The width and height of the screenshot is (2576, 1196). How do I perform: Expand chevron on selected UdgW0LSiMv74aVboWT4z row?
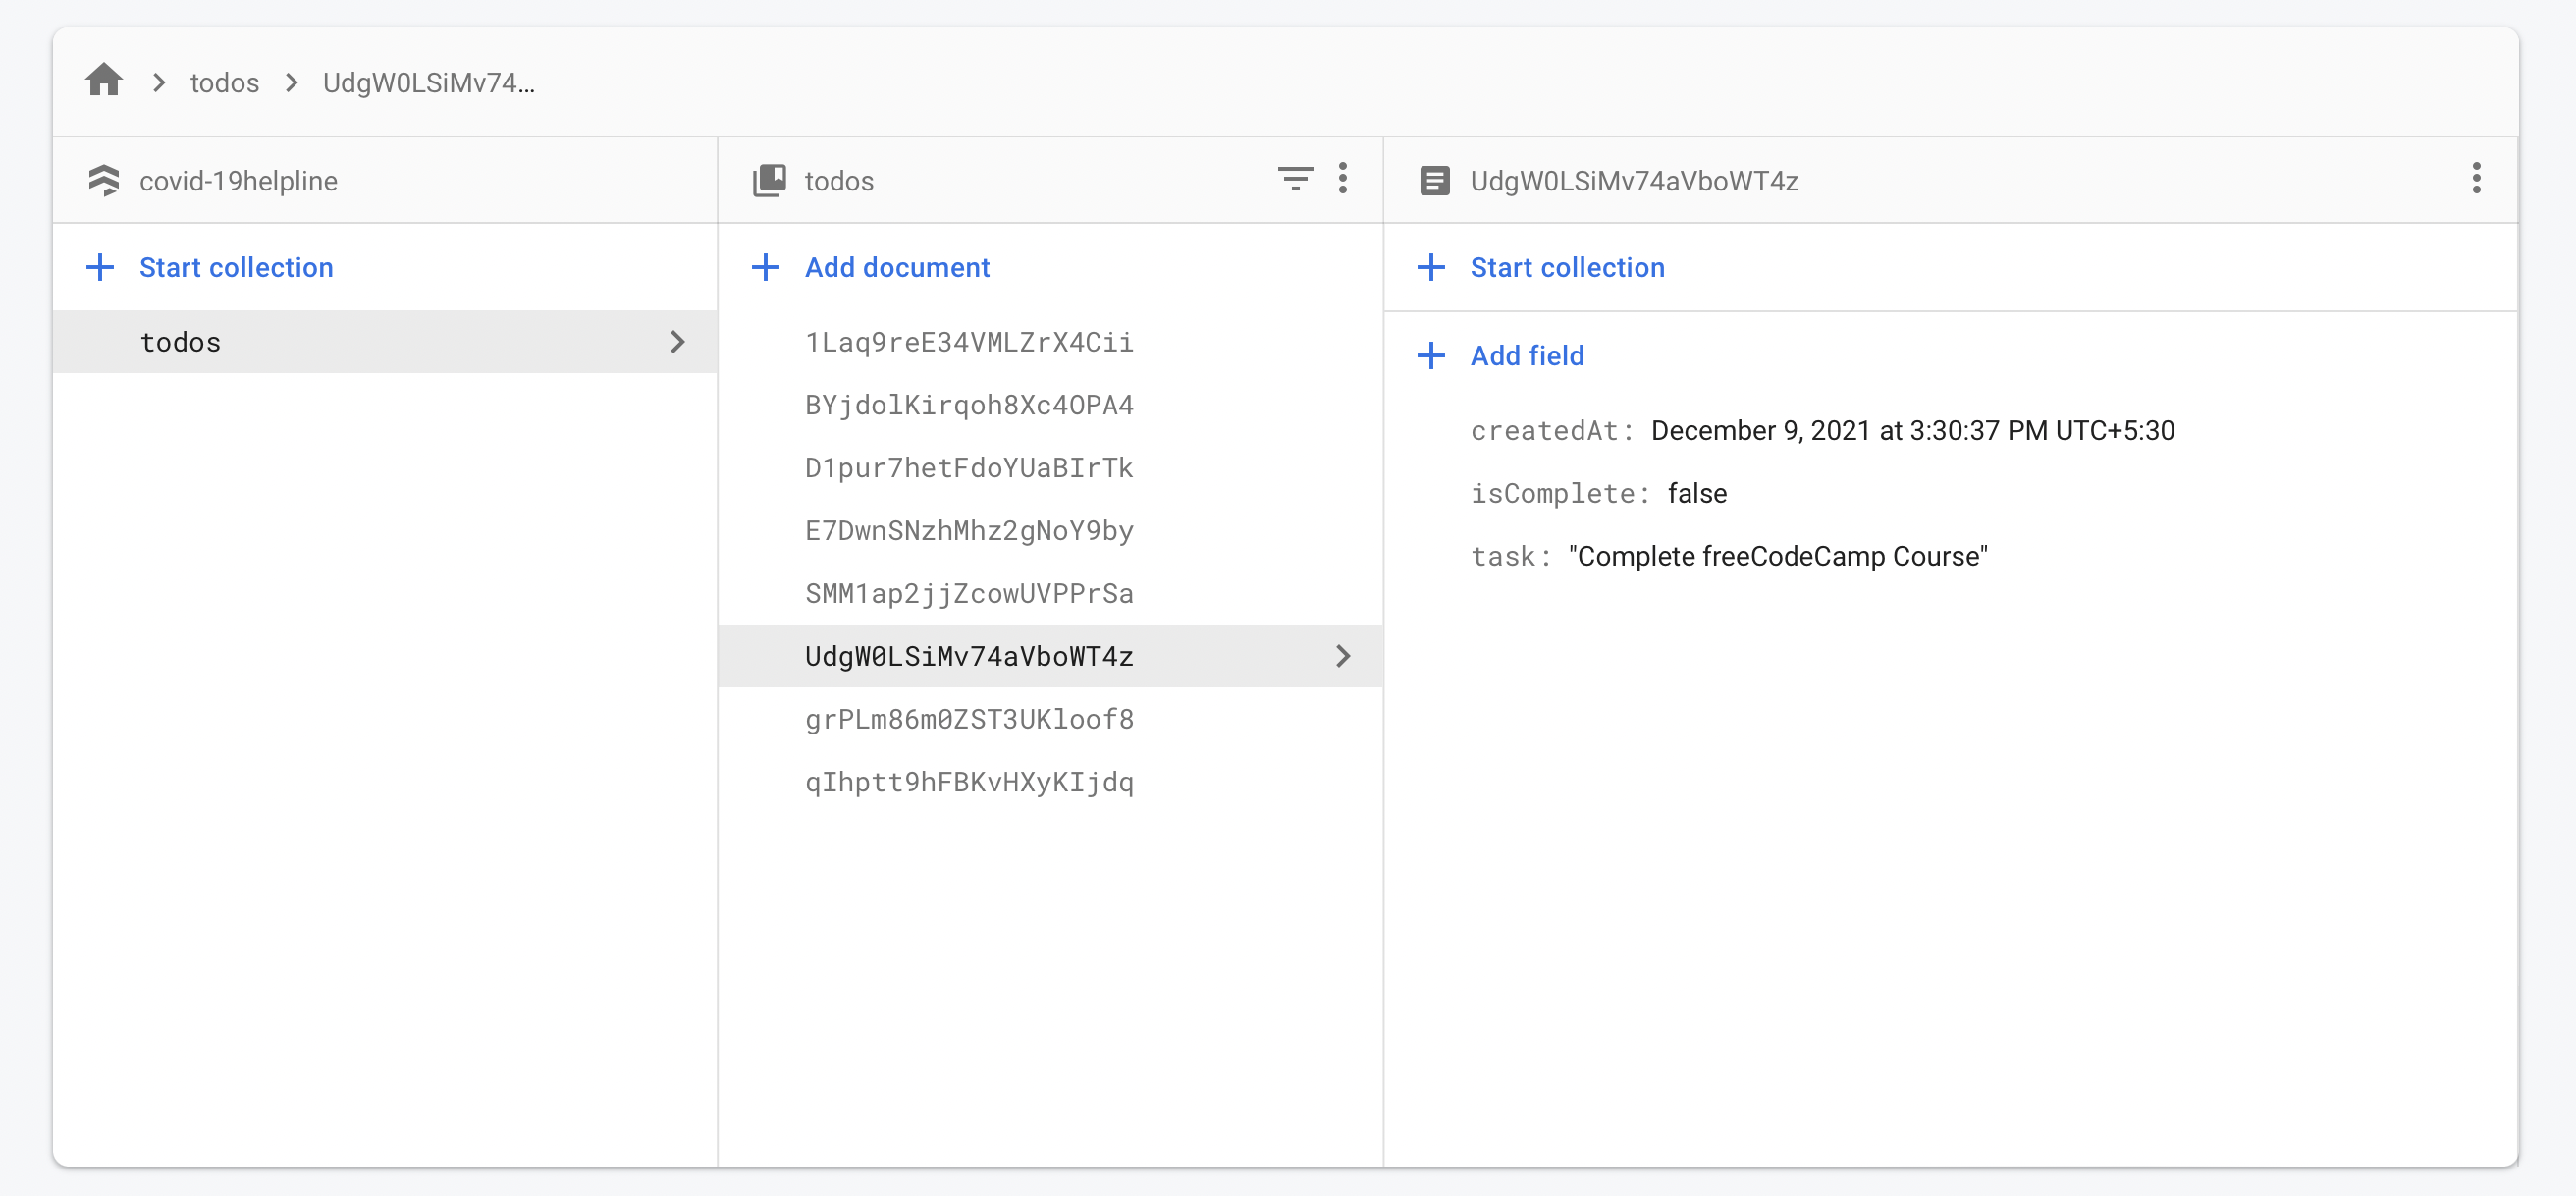(x=1343, y=656)
